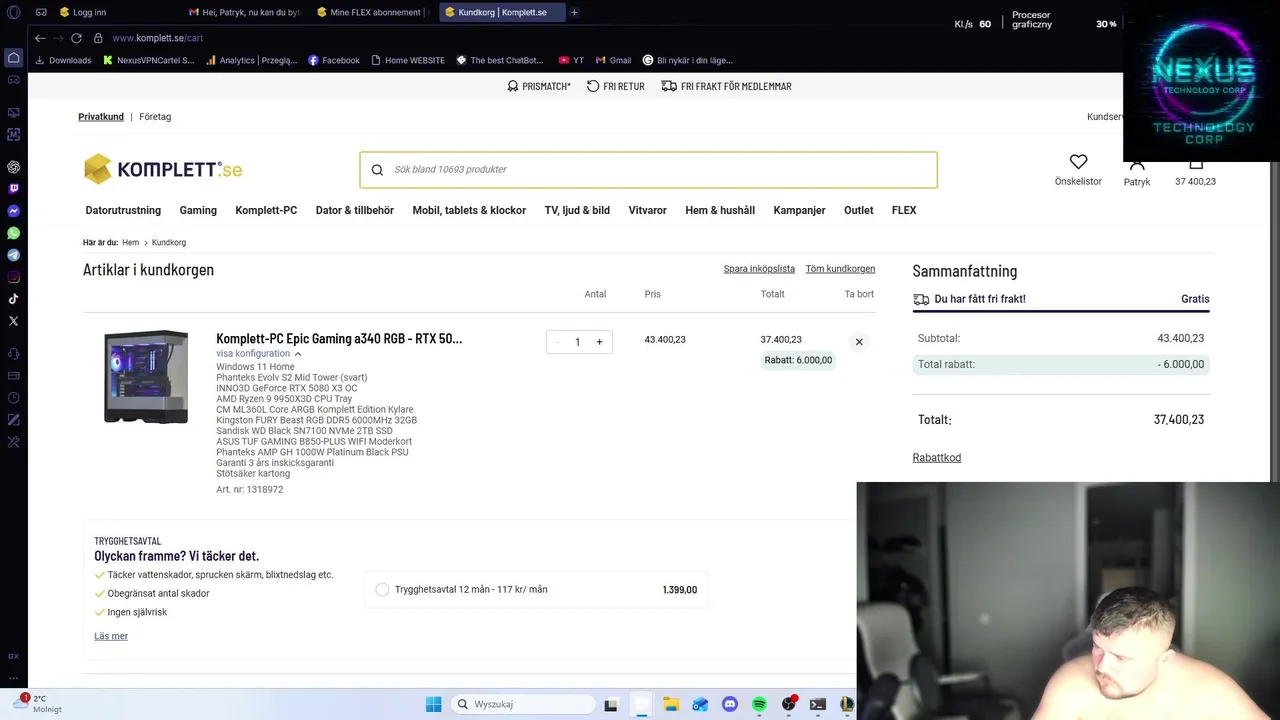Open OBS Studio from the taskbar
Viewport: 1280px width, 720px height.
tap(789, 704)
